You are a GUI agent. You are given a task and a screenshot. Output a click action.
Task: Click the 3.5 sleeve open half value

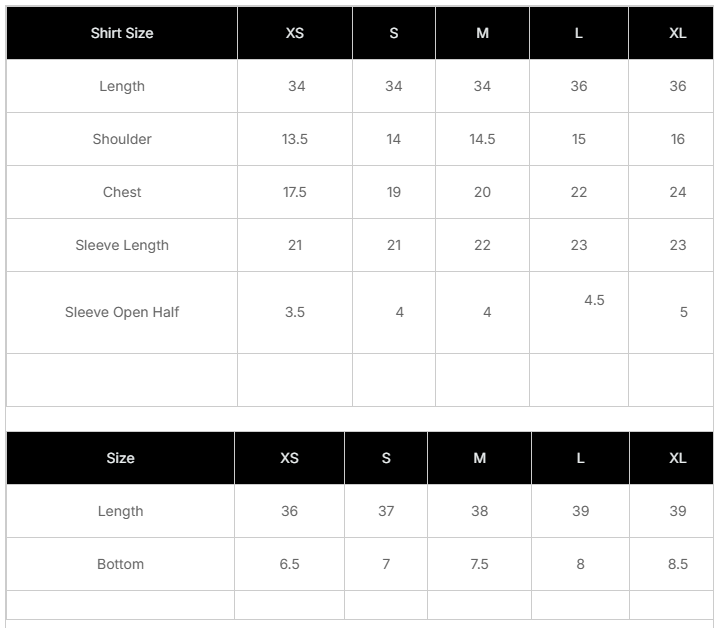pos(295,312)
